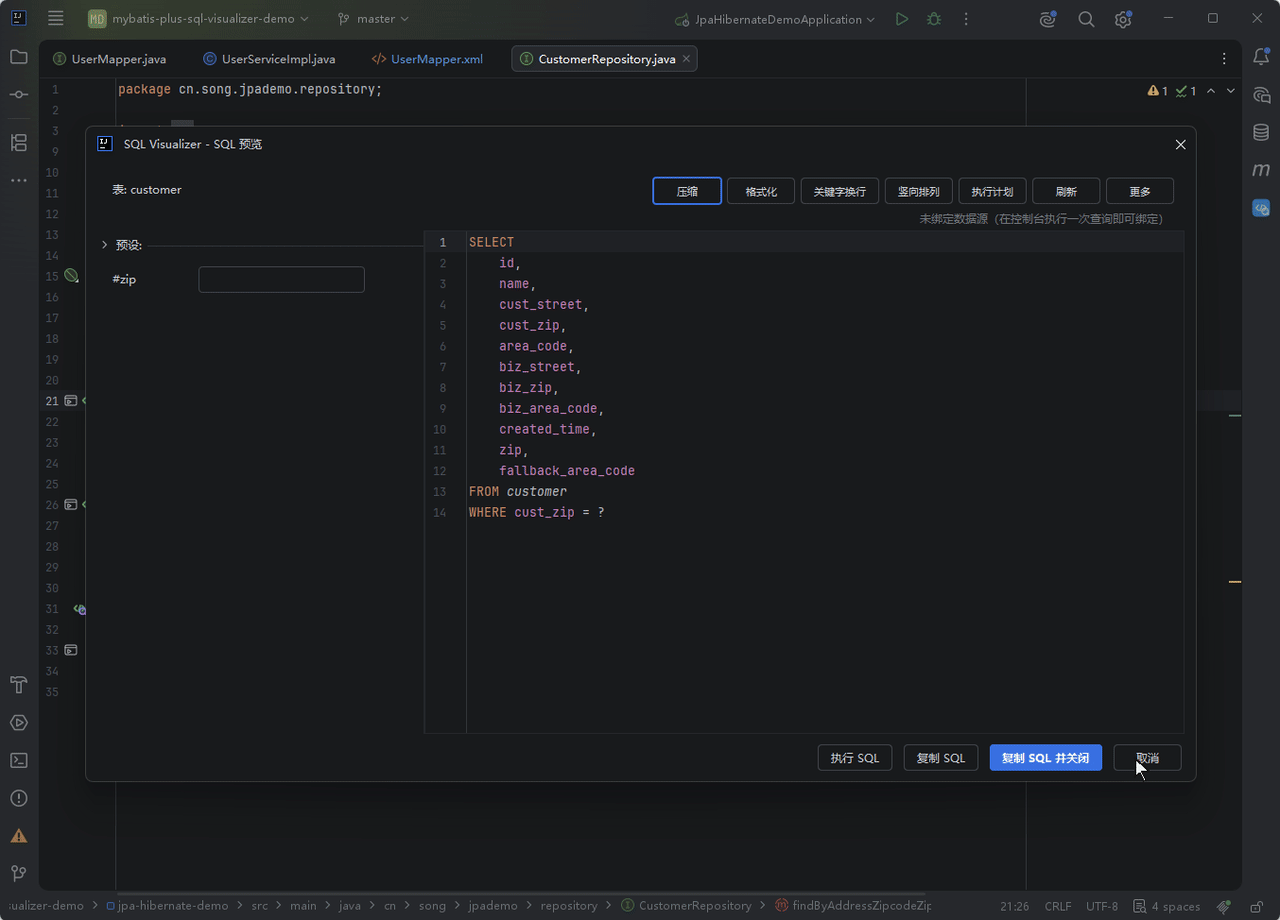Focus the #zip parameter input field
Viewport: 1280px width, 920px height.
point(281,279)
